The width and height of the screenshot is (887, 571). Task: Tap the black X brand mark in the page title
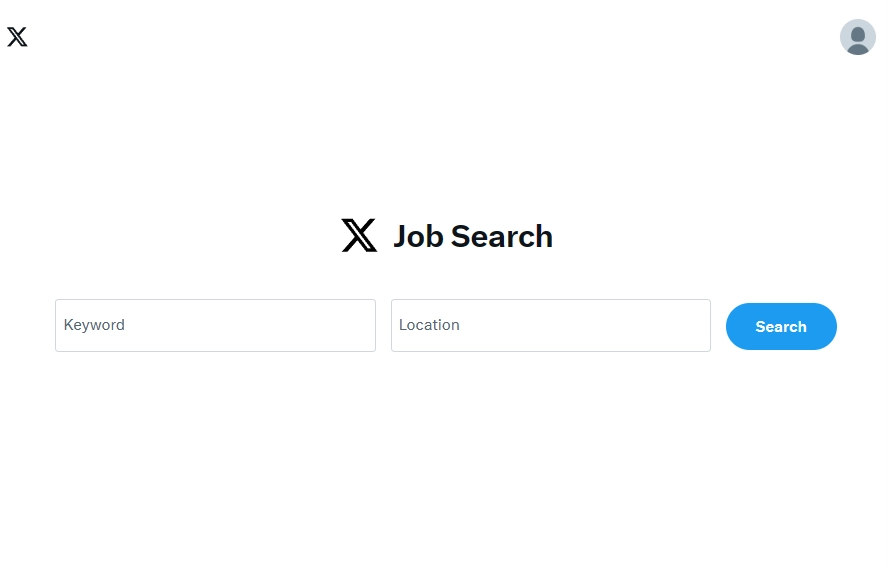[359, 235]
